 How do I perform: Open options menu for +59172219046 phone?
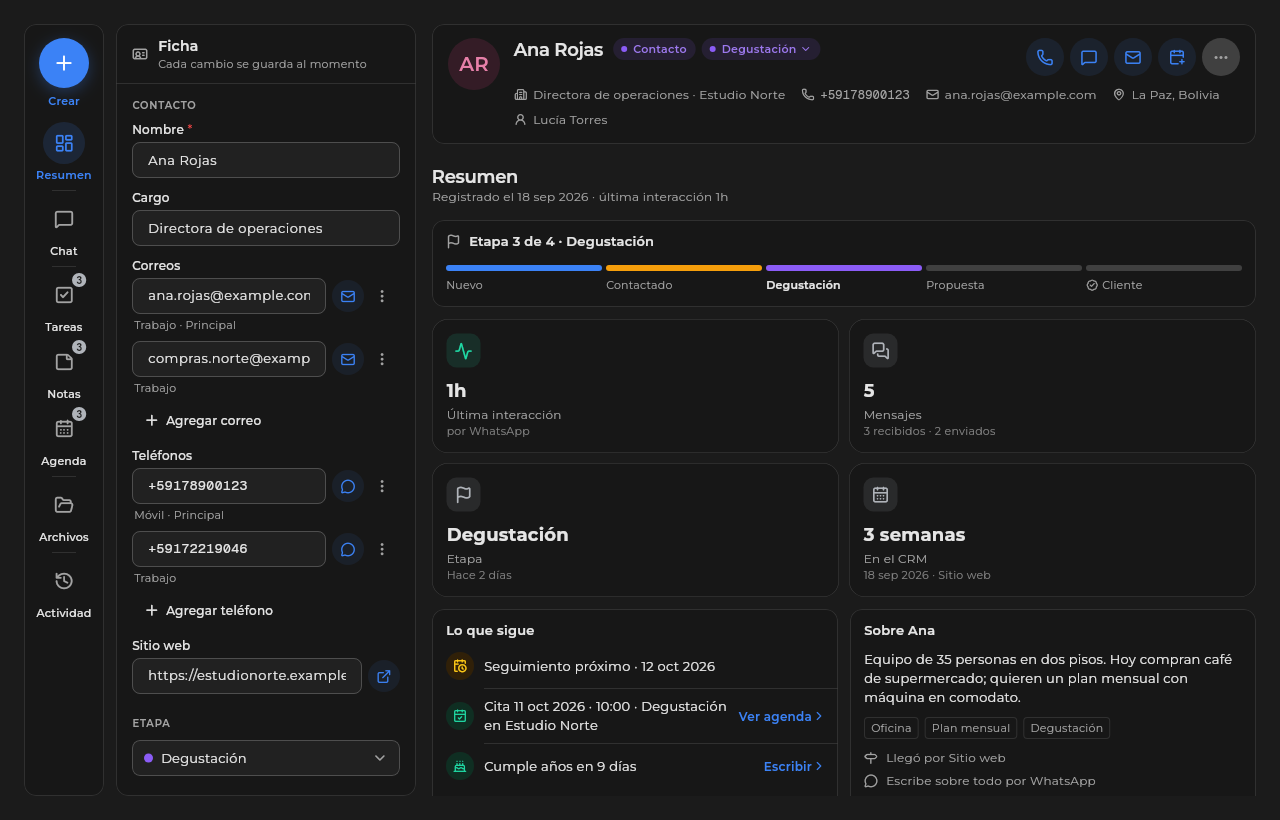point(382,549)
